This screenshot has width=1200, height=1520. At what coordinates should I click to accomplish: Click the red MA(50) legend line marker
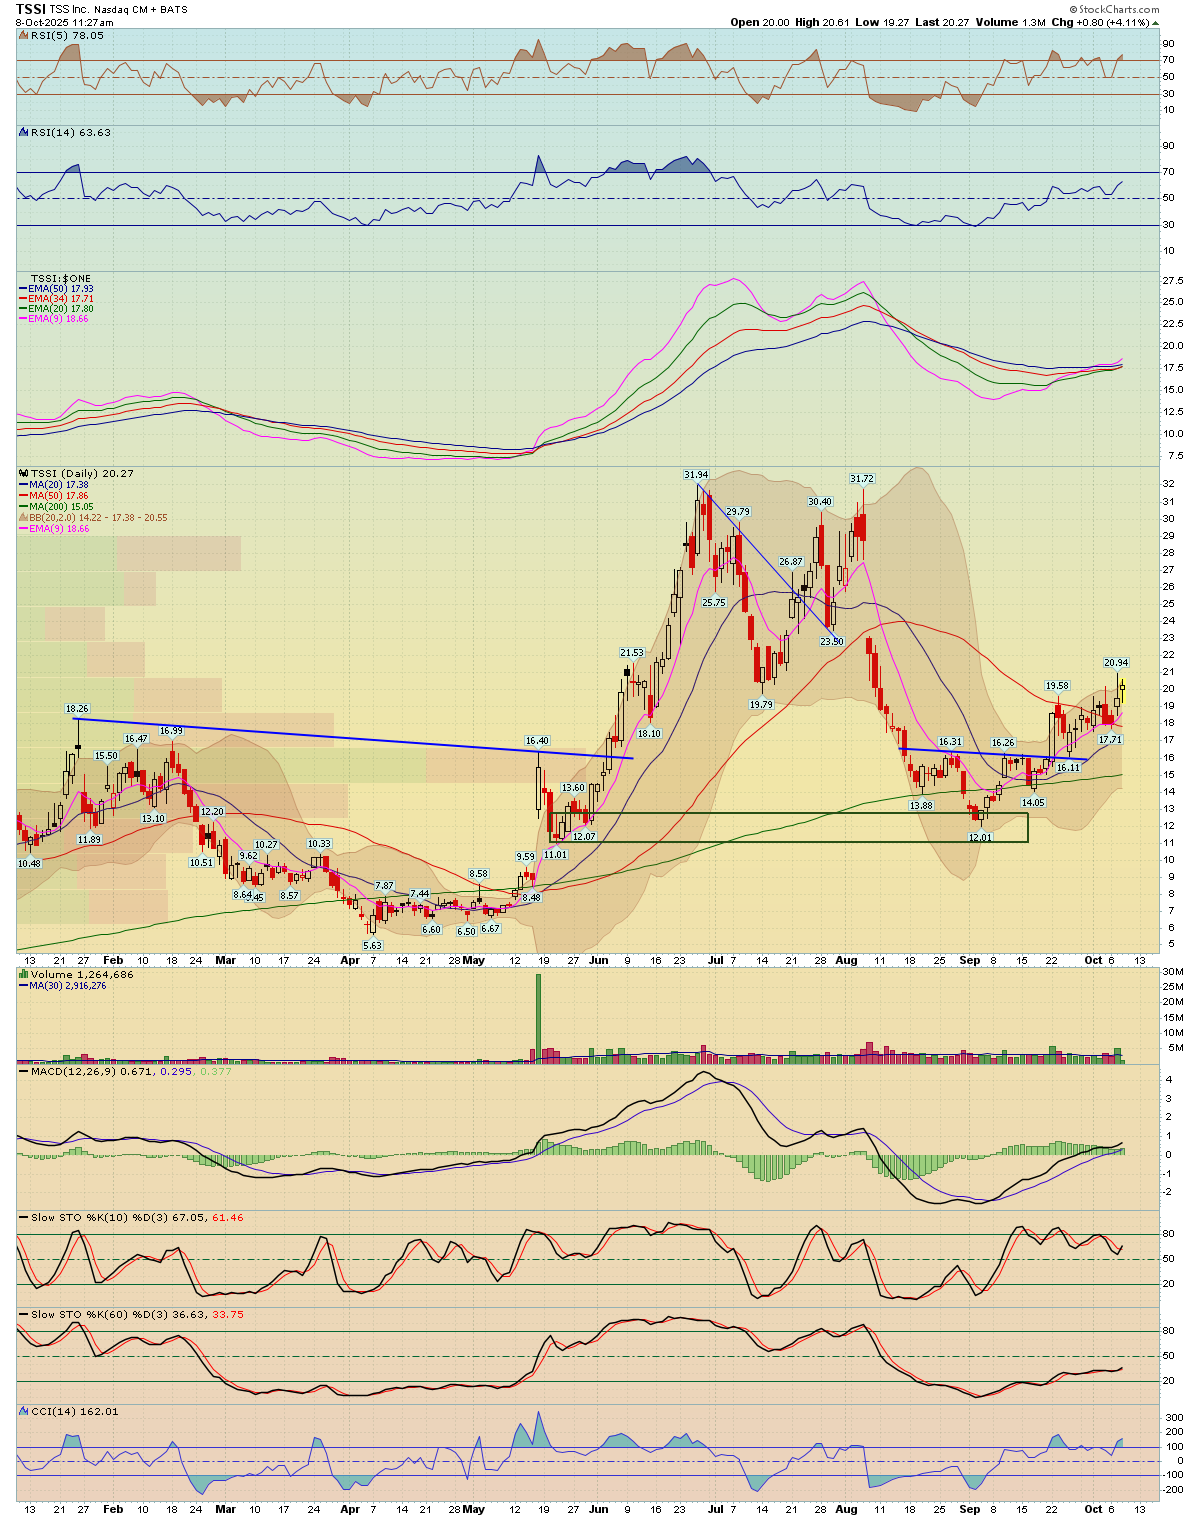[x=23, y=496]
